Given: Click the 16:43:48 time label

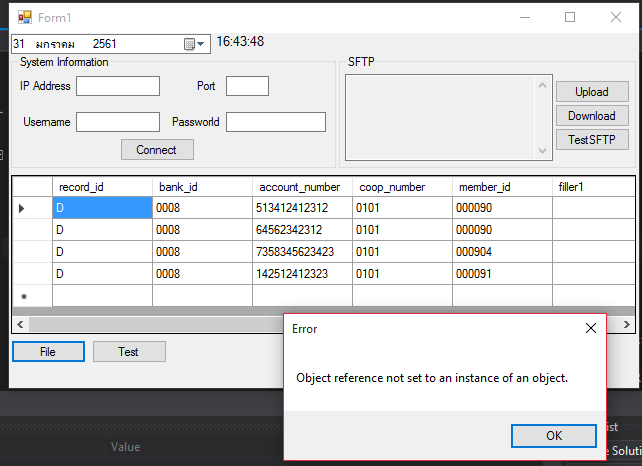Looking at the screenshot, I should (x=240, y=41).
